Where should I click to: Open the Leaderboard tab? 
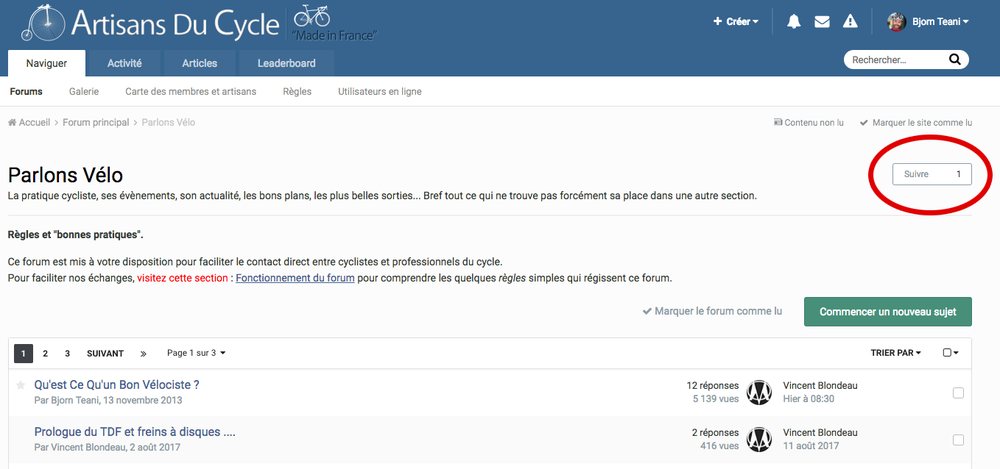coord(286,63)
